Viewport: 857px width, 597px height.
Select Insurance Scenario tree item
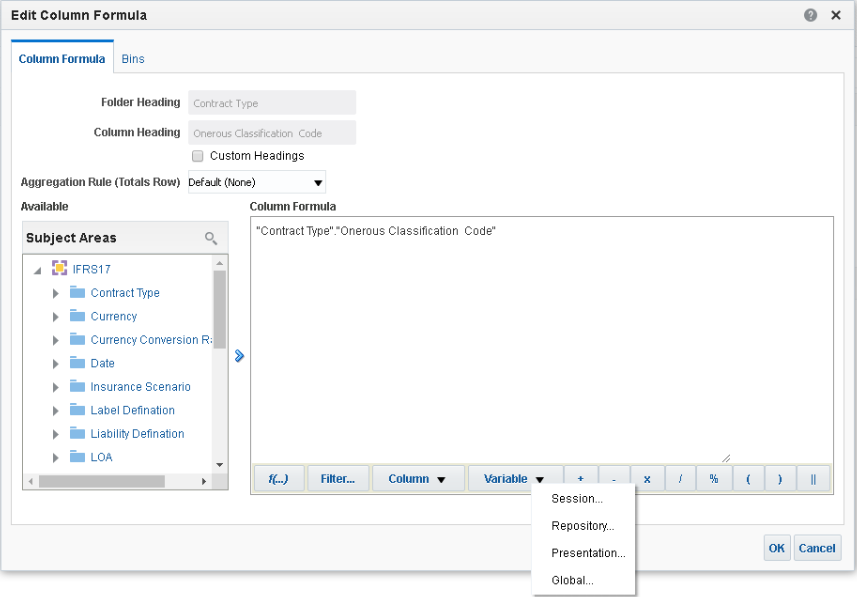[x=140, y=387]
